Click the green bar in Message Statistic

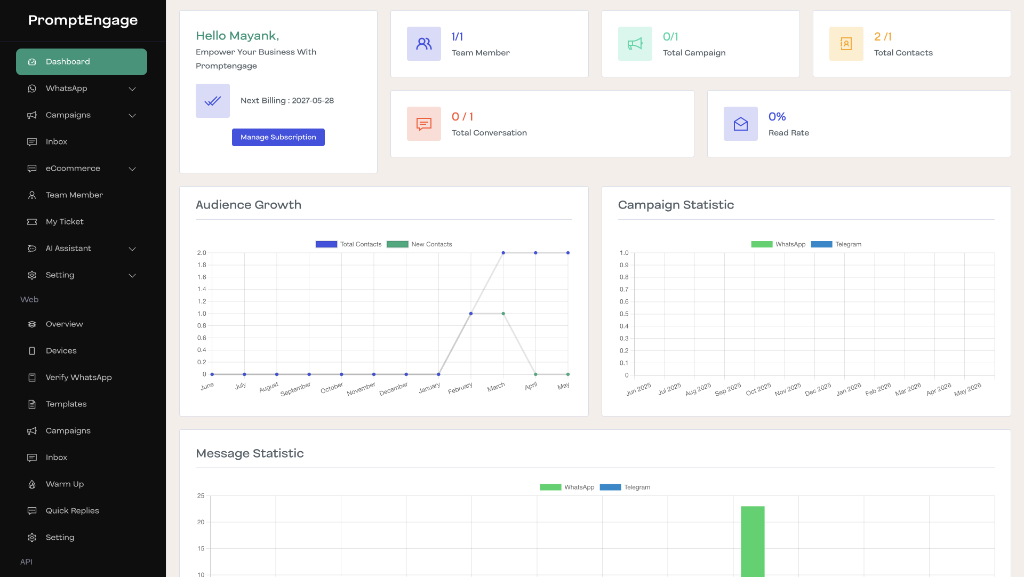(x=752, y=541)
